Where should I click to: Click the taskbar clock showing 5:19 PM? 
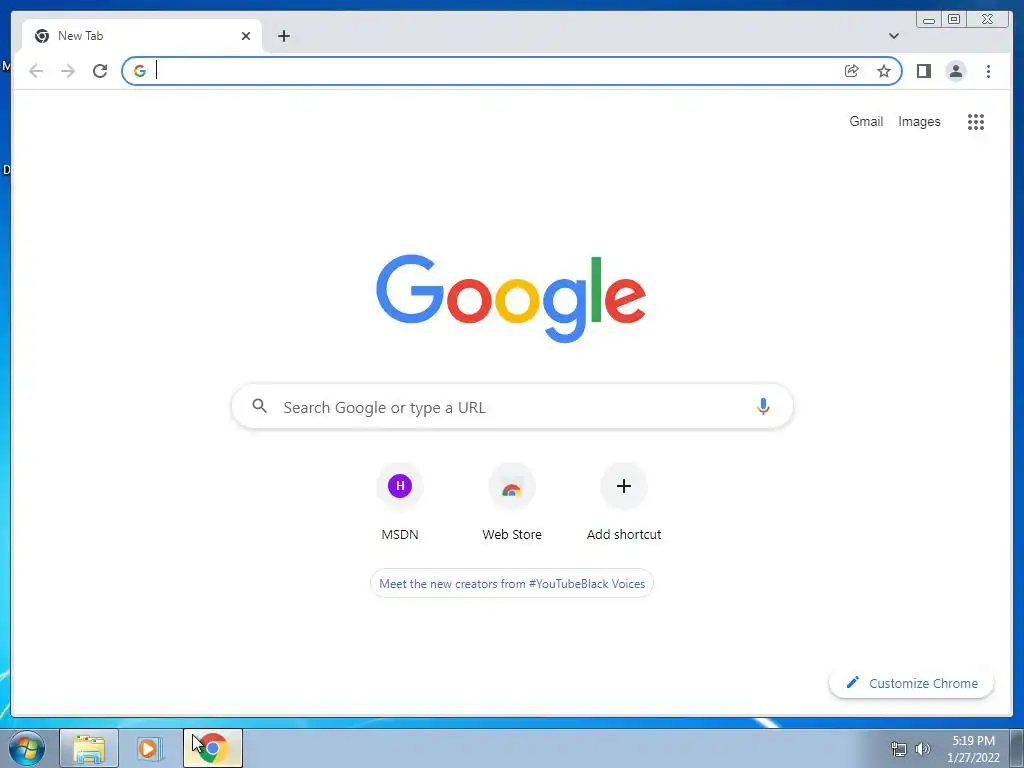click(973, 749)
